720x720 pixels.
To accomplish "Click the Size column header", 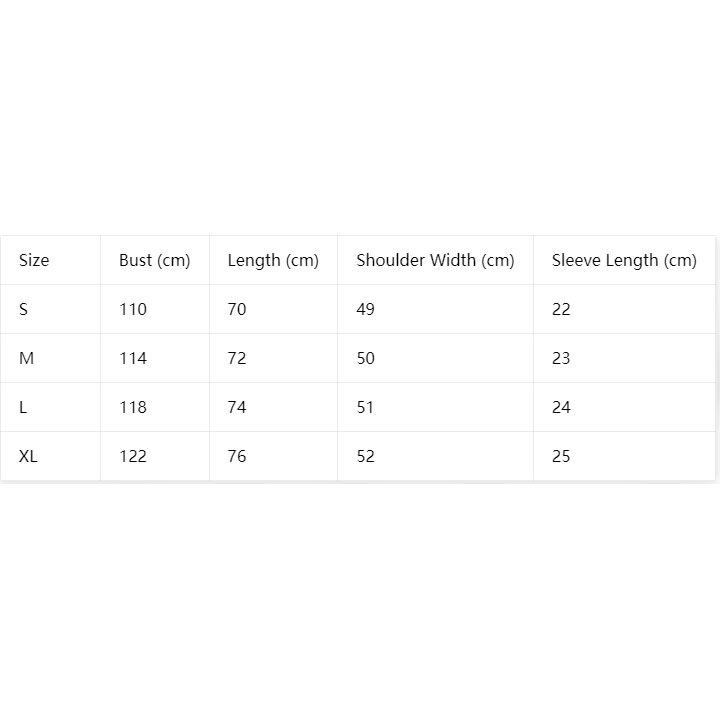I will coord(51,260).
